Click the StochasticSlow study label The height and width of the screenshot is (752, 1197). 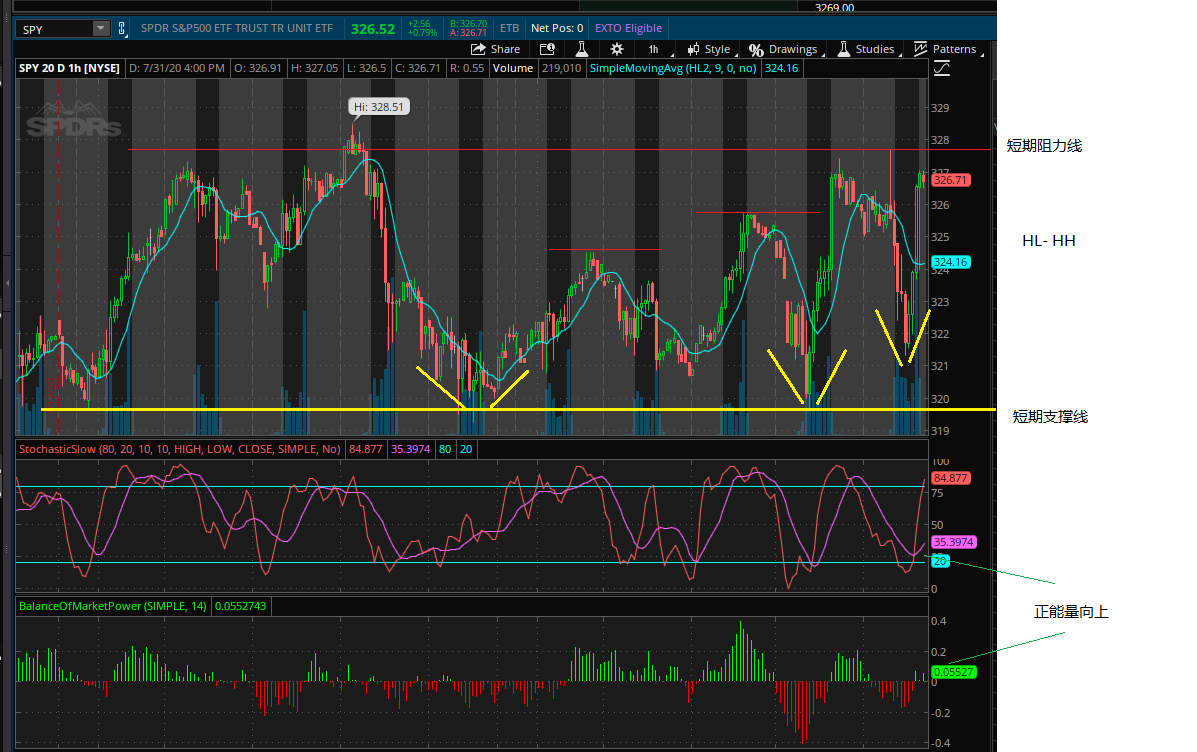[180, 449]
